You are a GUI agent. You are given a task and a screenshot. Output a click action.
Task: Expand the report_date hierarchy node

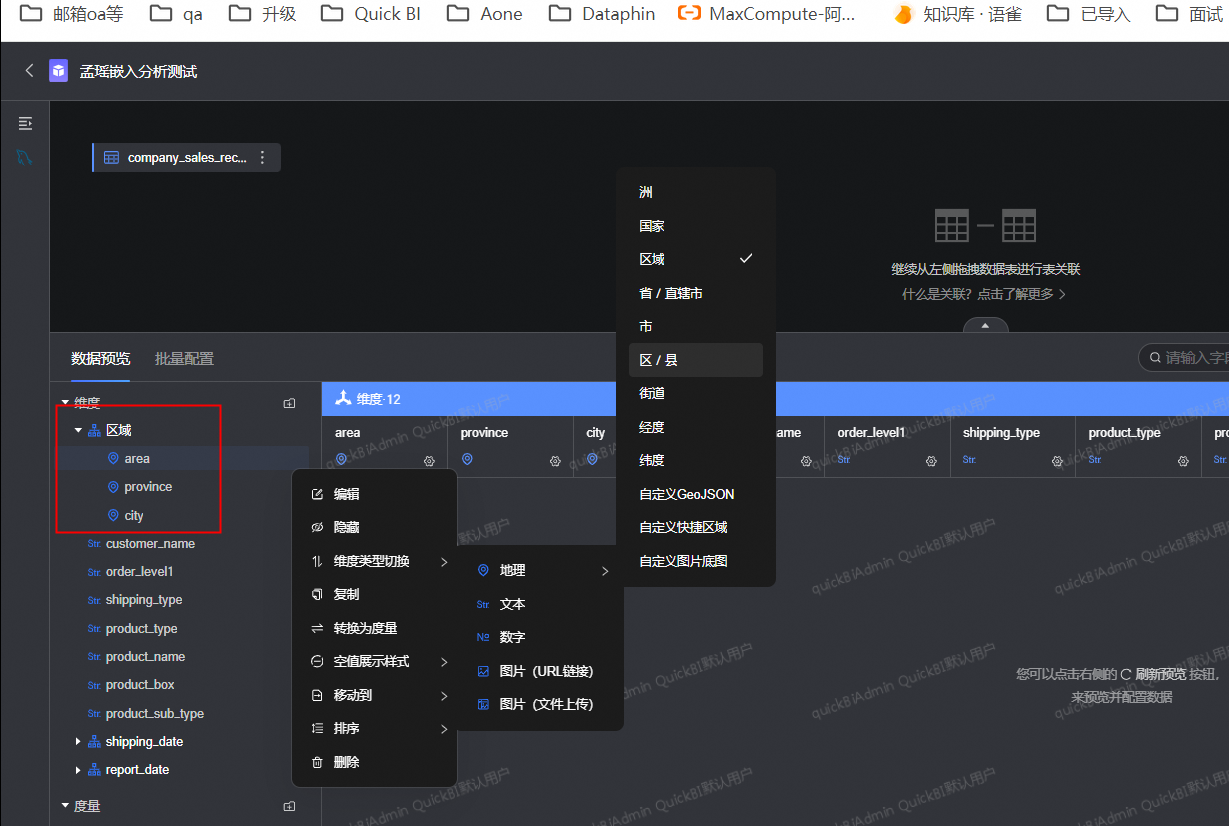click(x=78, y=770)
